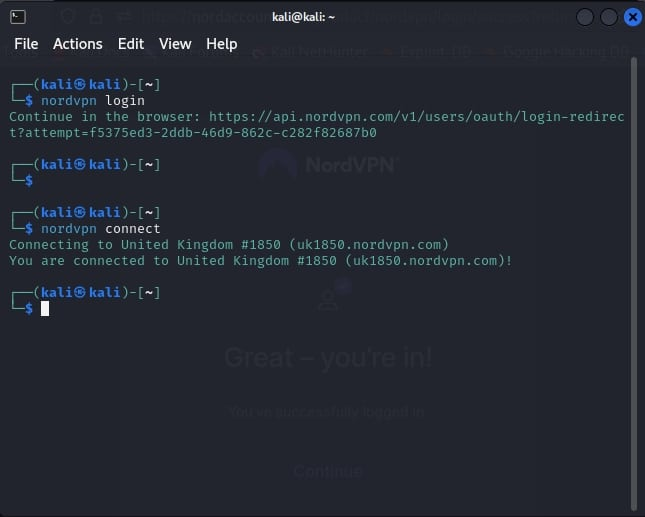645x517 pixels.
Task: Open the Edit menu
Action: pyautogui.click(x=131, y=44)
